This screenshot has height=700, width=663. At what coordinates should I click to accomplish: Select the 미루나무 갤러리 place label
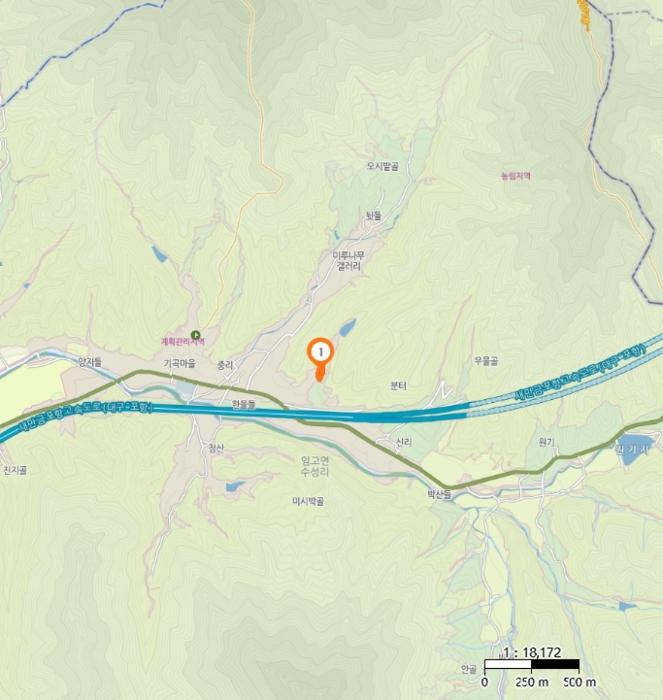[x=349, y=261]
